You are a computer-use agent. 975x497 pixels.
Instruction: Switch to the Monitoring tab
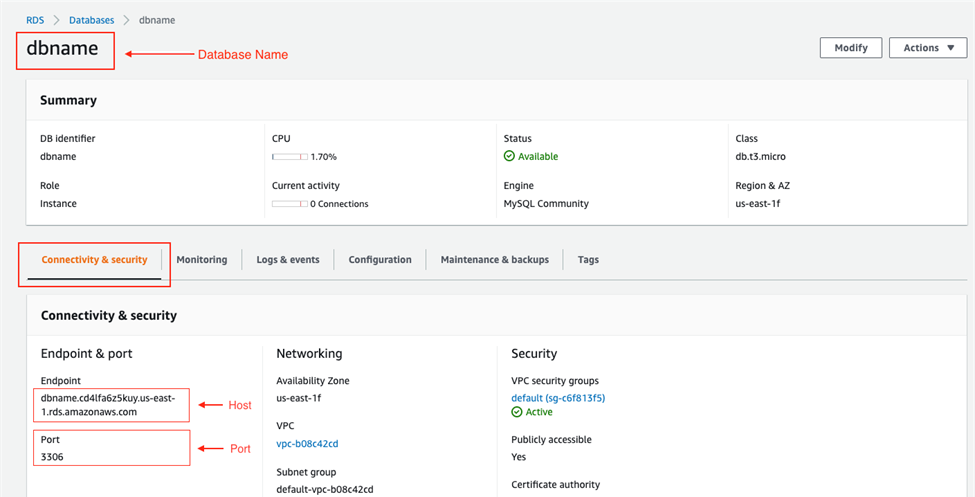click(x=202, y=260)
